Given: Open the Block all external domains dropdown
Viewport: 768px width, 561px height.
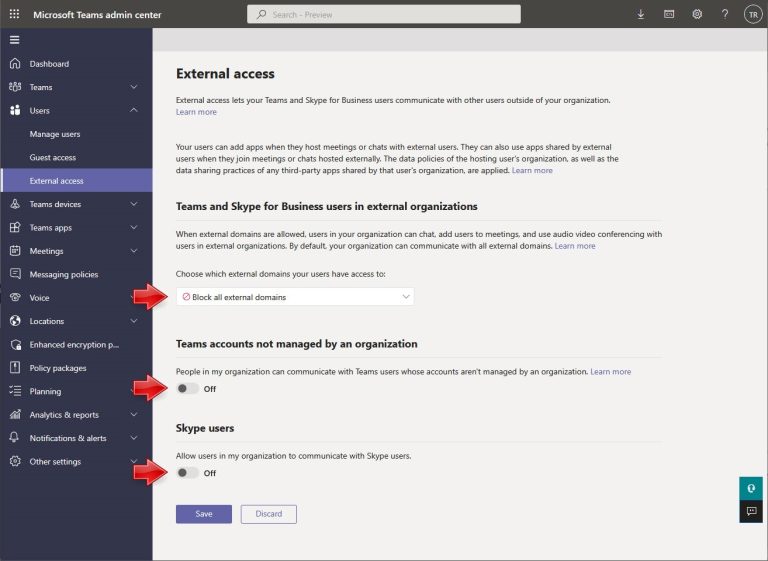Looking at the screenshot, I should pyautogui.click(x=295, y=297).
